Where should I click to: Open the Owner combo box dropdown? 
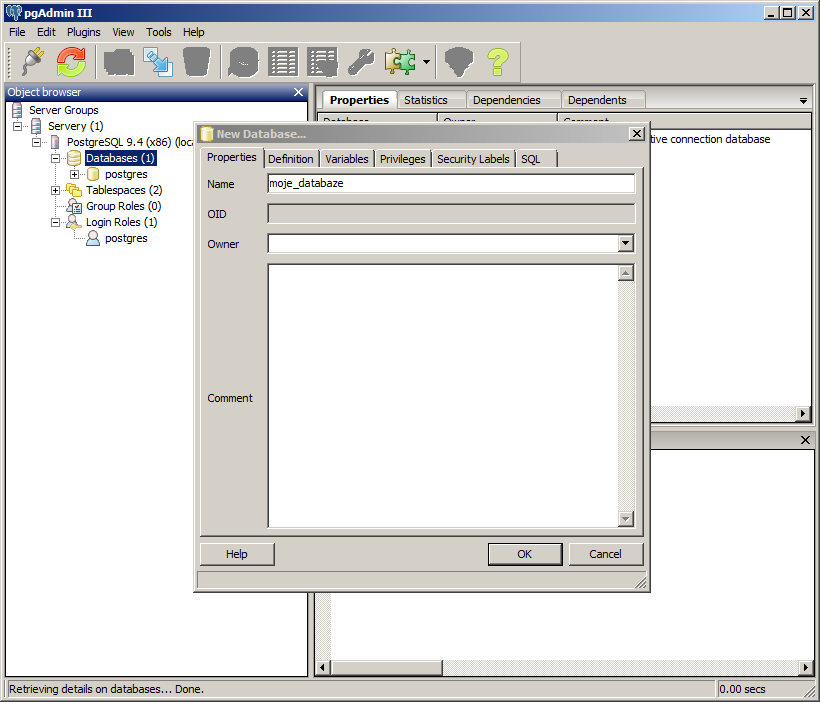625,244
